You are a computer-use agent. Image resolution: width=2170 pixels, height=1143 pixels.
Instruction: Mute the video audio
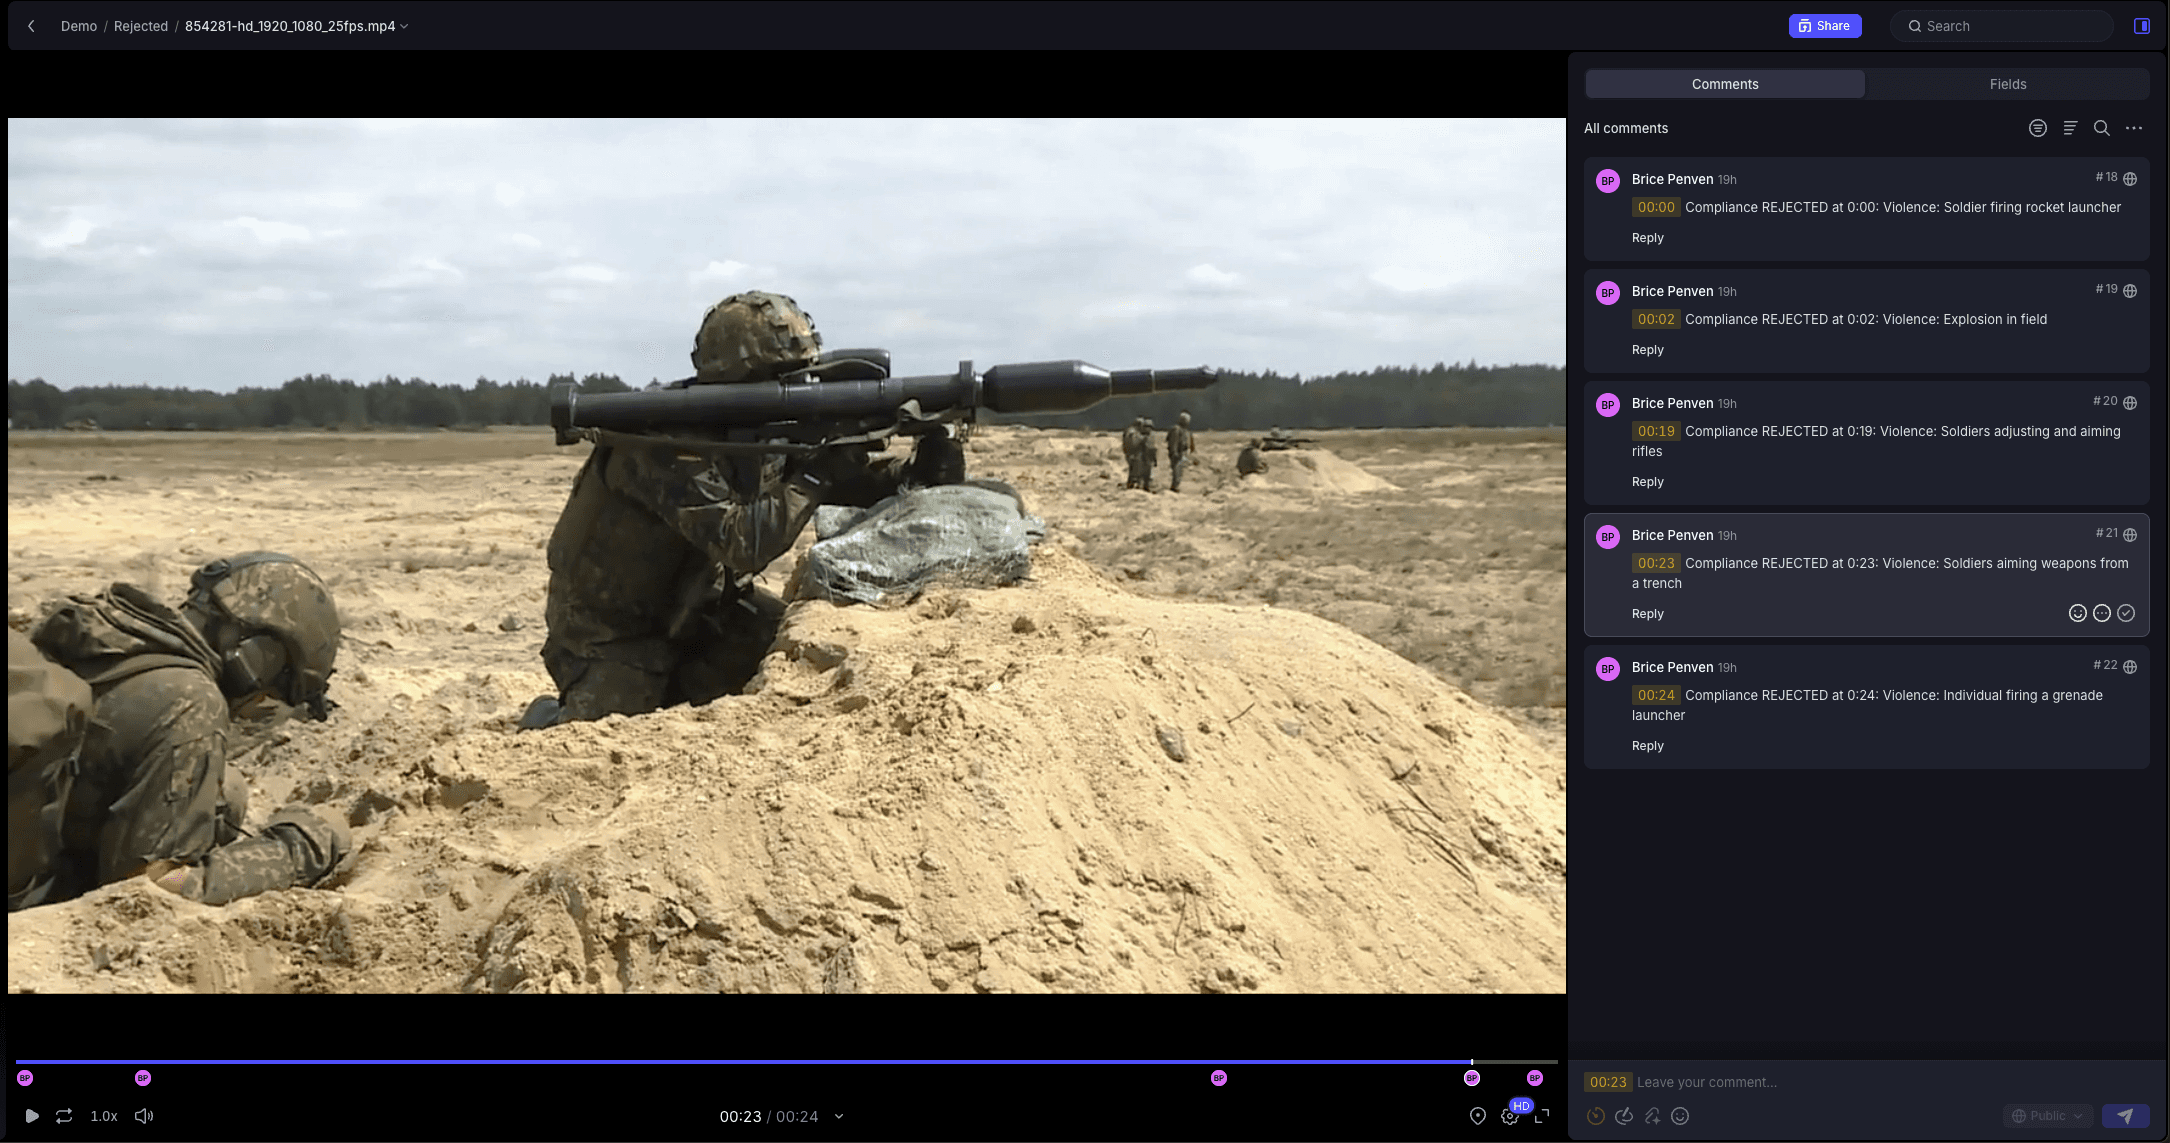click(x=144, y=1116)
